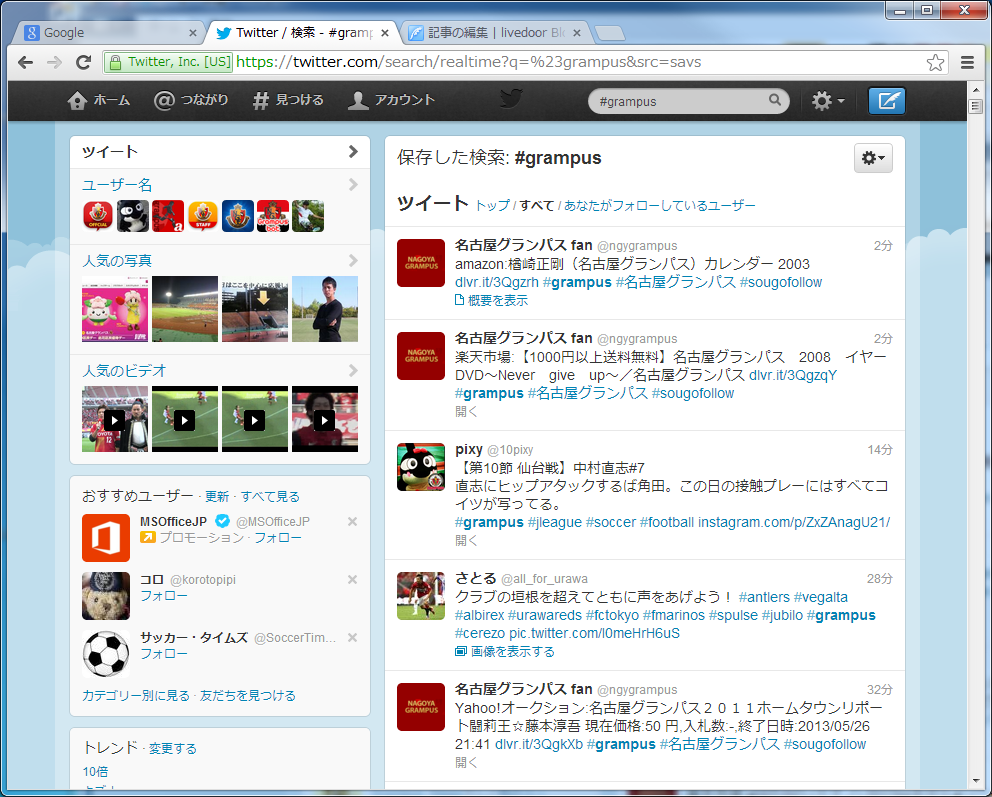Click カテゴリー別に見る link
Image resolution: width=992 pixels, height=797 pixels.
136,696
